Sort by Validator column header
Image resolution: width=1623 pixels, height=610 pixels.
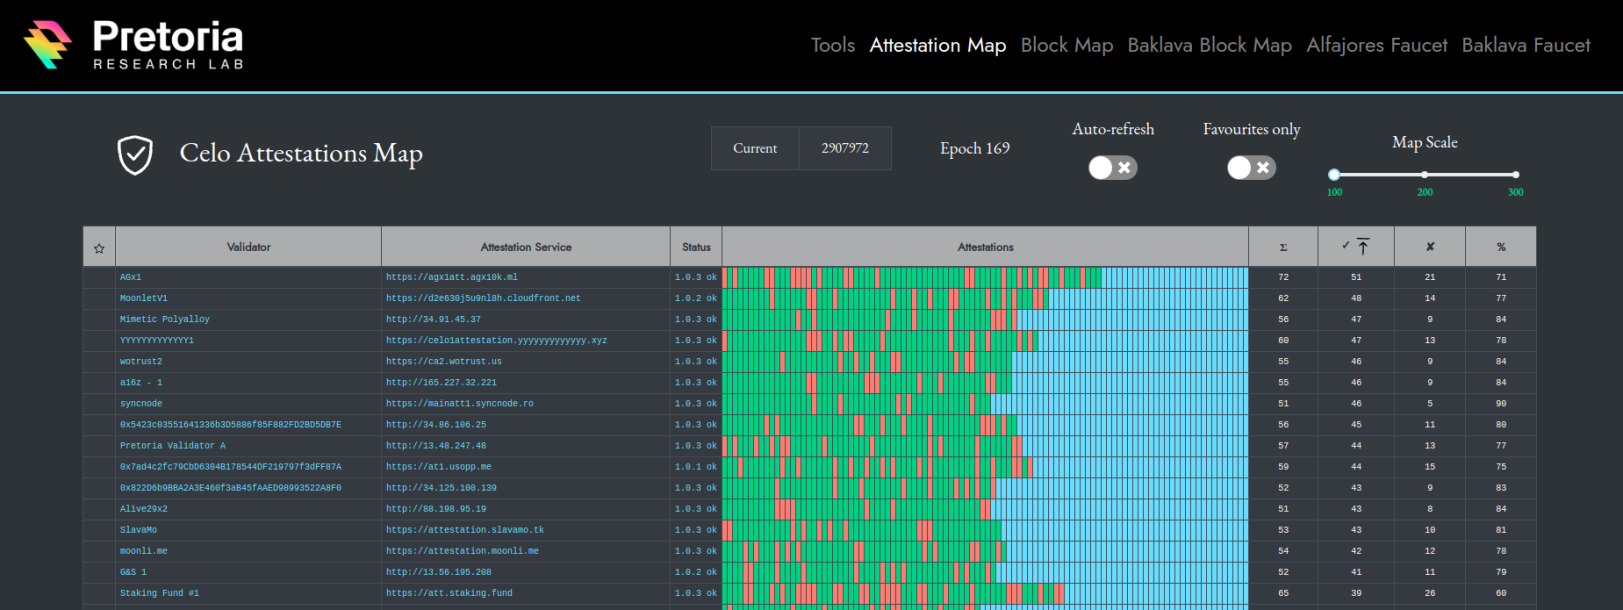tap(248, 247)
